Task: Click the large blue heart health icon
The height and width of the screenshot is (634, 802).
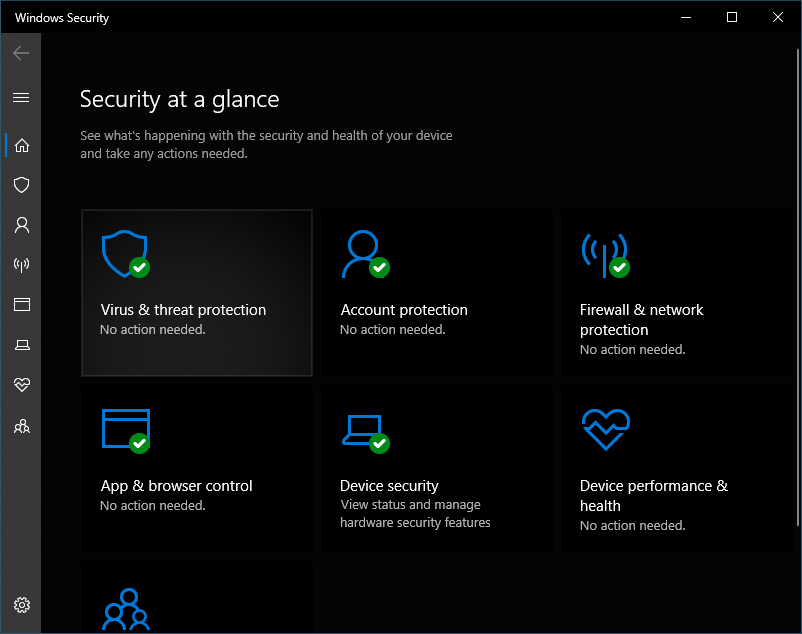Action: tap(605, 430)
